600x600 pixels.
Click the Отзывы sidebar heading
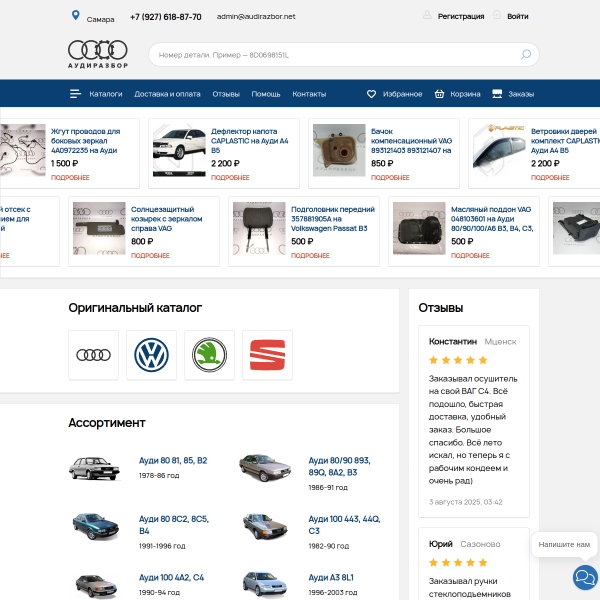coord(441,308)
